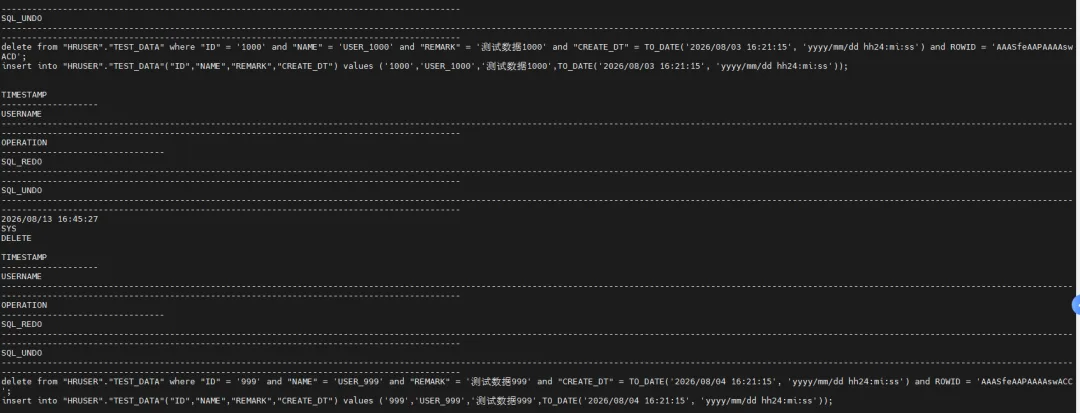This screenshot has width=1080, height=413.
Task: Click the SQL_UNDO header just above the 2026/08/13 timestamp
Action: pos(21,190)
